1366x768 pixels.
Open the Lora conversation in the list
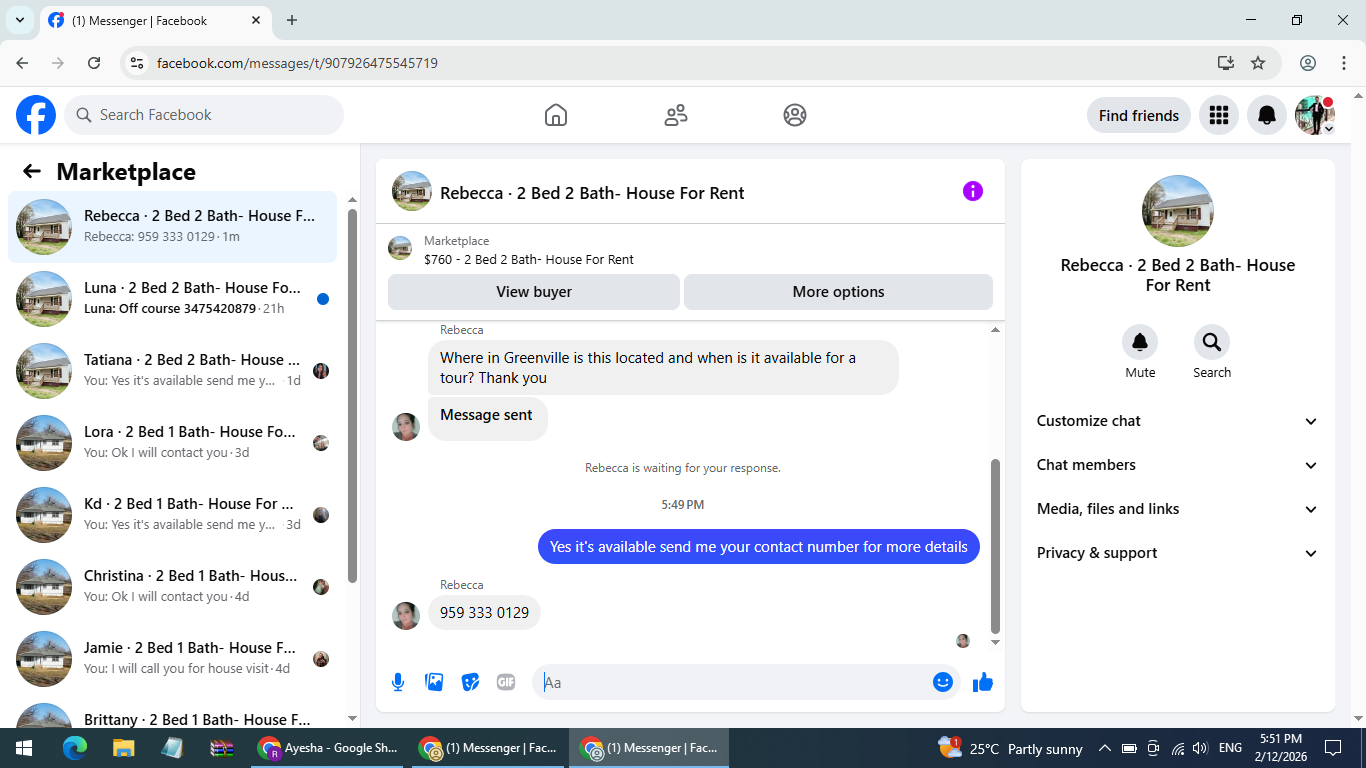172,443
